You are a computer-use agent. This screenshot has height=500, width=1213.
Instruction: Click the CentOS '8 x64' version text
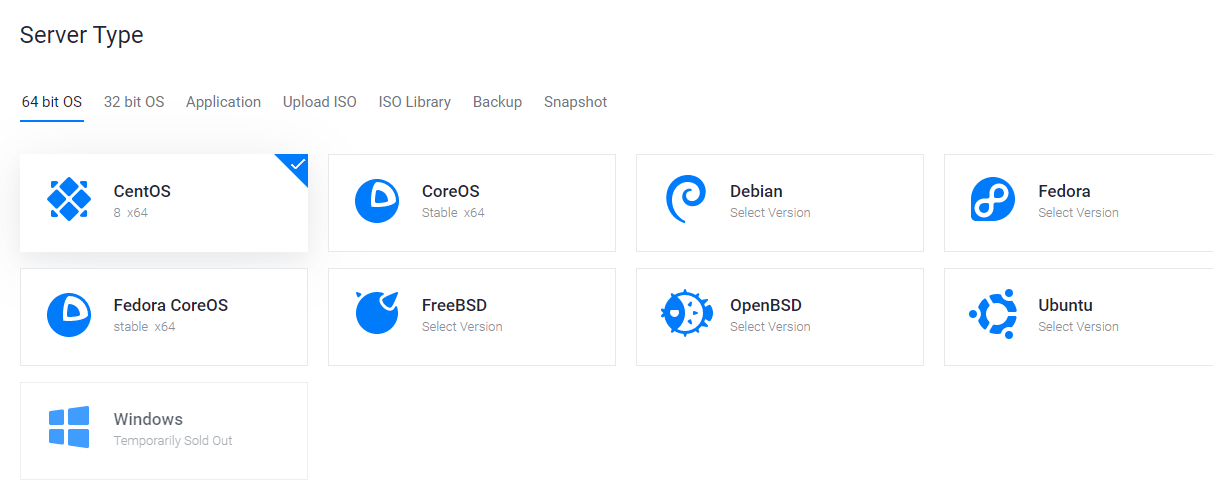pyautogui.click(x=131, y=213)
